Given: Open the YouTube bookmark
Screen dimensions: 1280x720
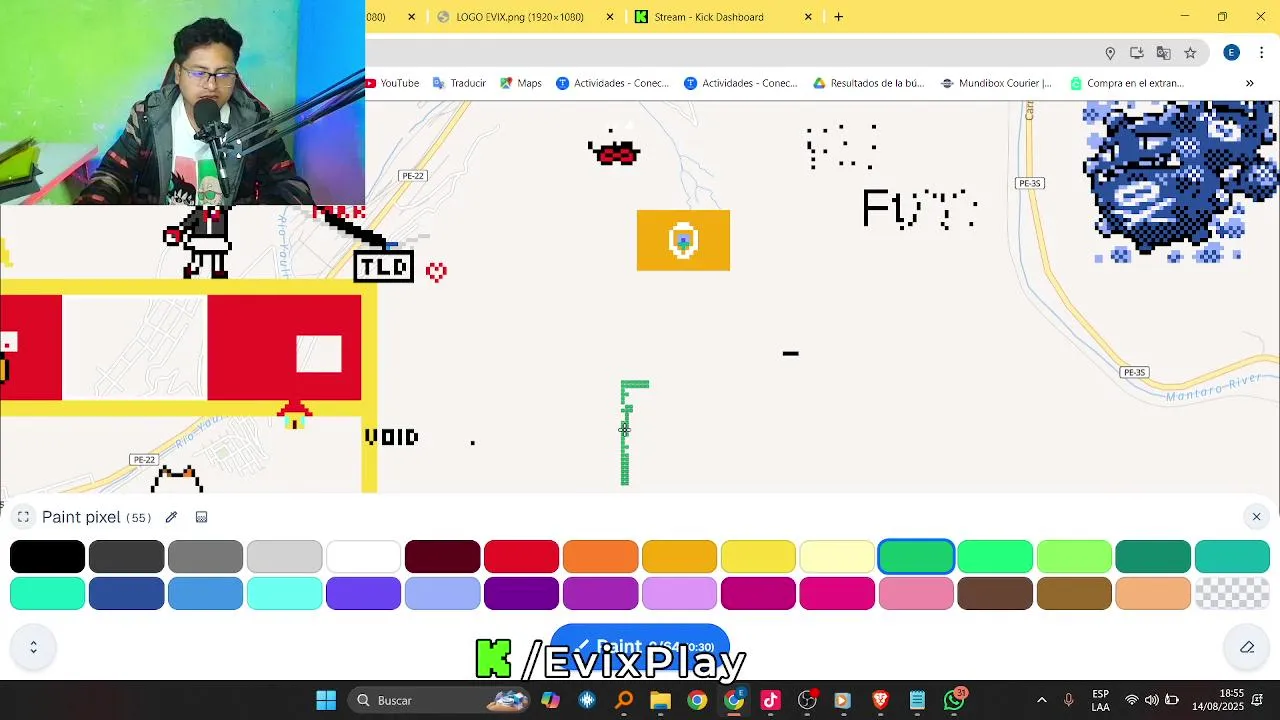Looking at the screenshot, I should (392, 83).
